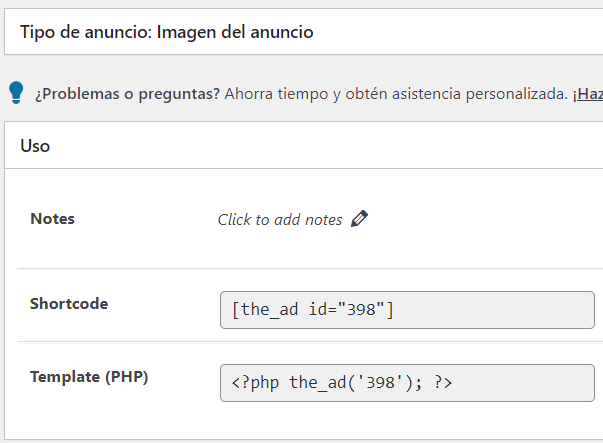The height and width of the screenshot is (443, 603).
Task: Click the Shortcode row label
Action: tap(69, 304)
